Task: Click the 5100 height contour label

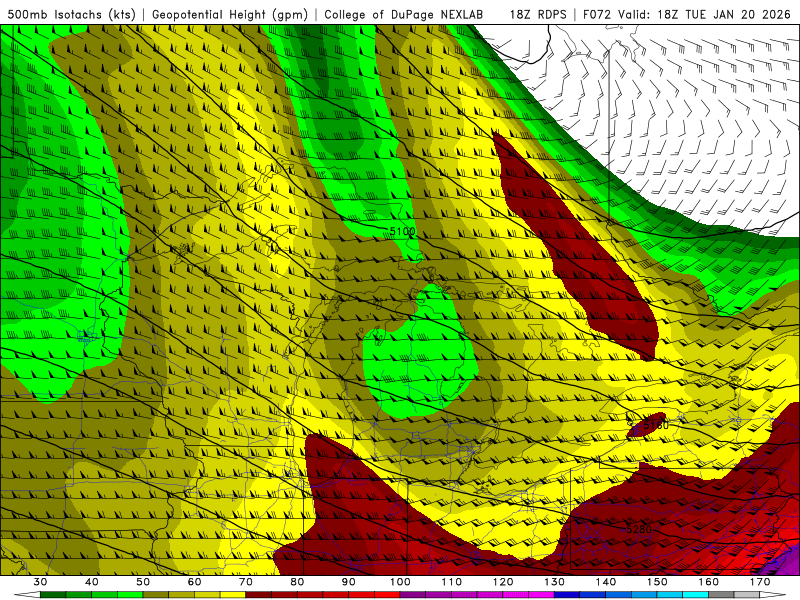Action: coord(403,232)
